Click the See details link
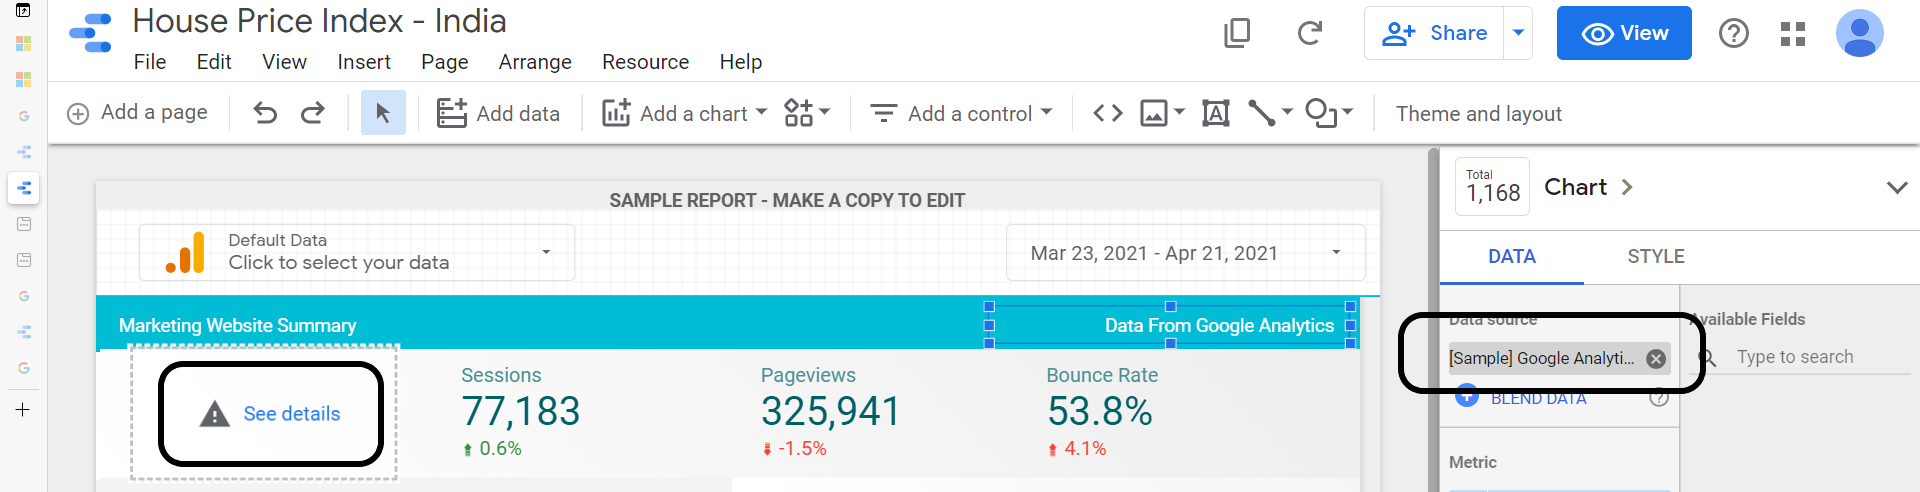This screenshot has height=492, width=1920. (x=292, y=414)
